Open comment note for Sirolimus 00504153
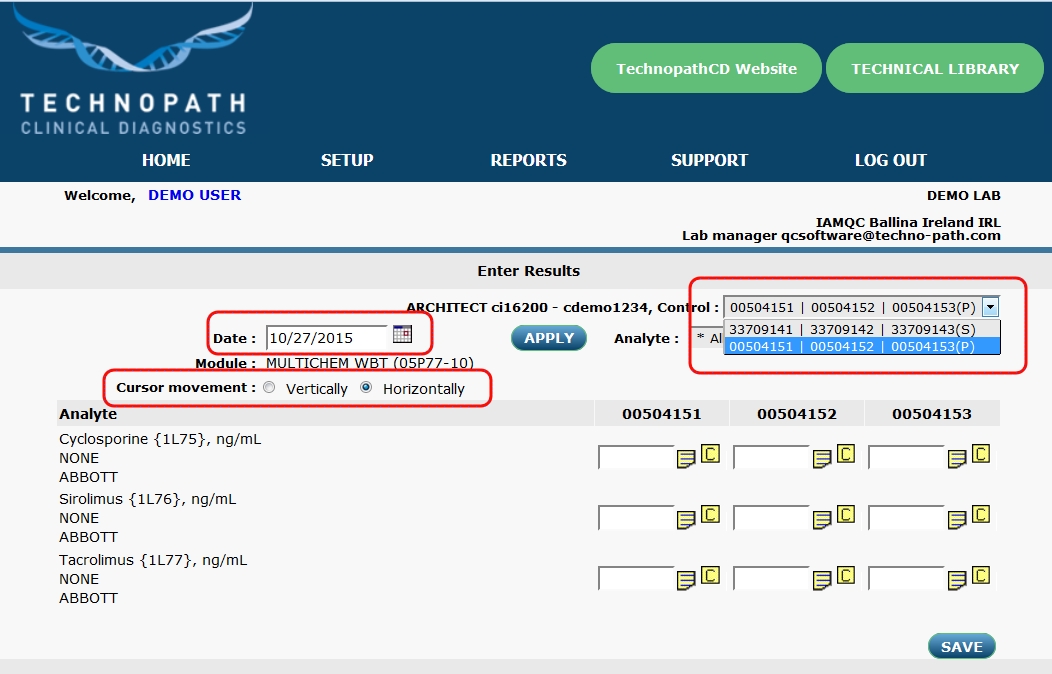This screenshot has height=674, width=1052. 957,520
